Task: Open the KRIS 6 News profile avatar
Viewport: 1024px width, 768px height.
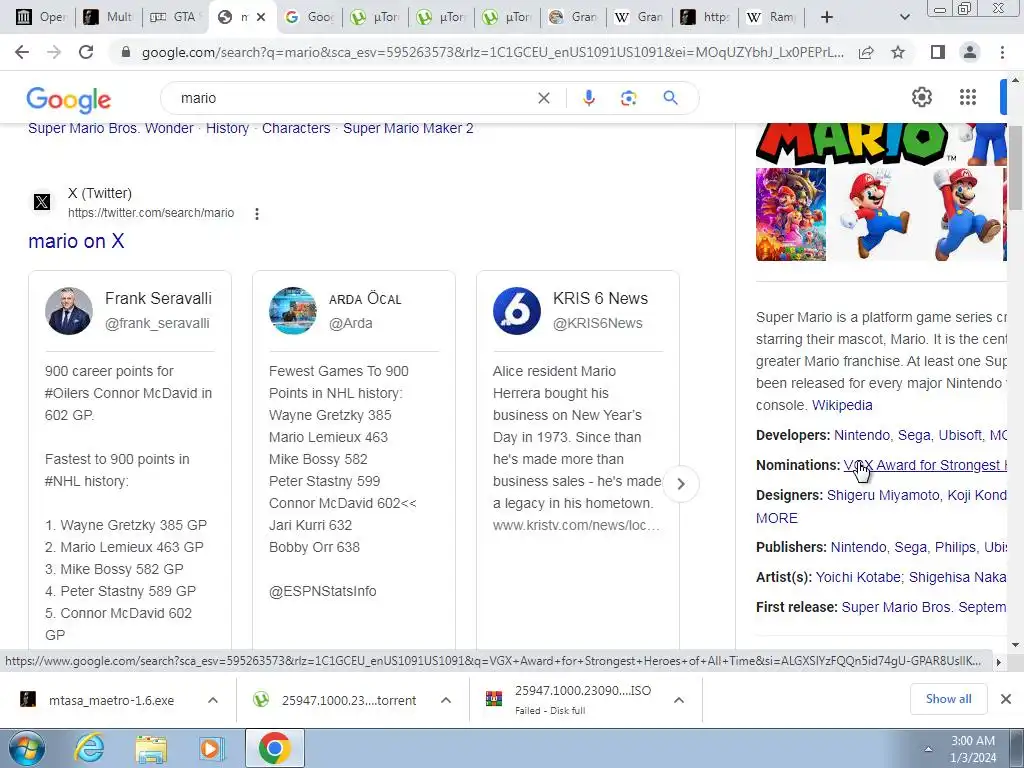Action: pos(517,311)
